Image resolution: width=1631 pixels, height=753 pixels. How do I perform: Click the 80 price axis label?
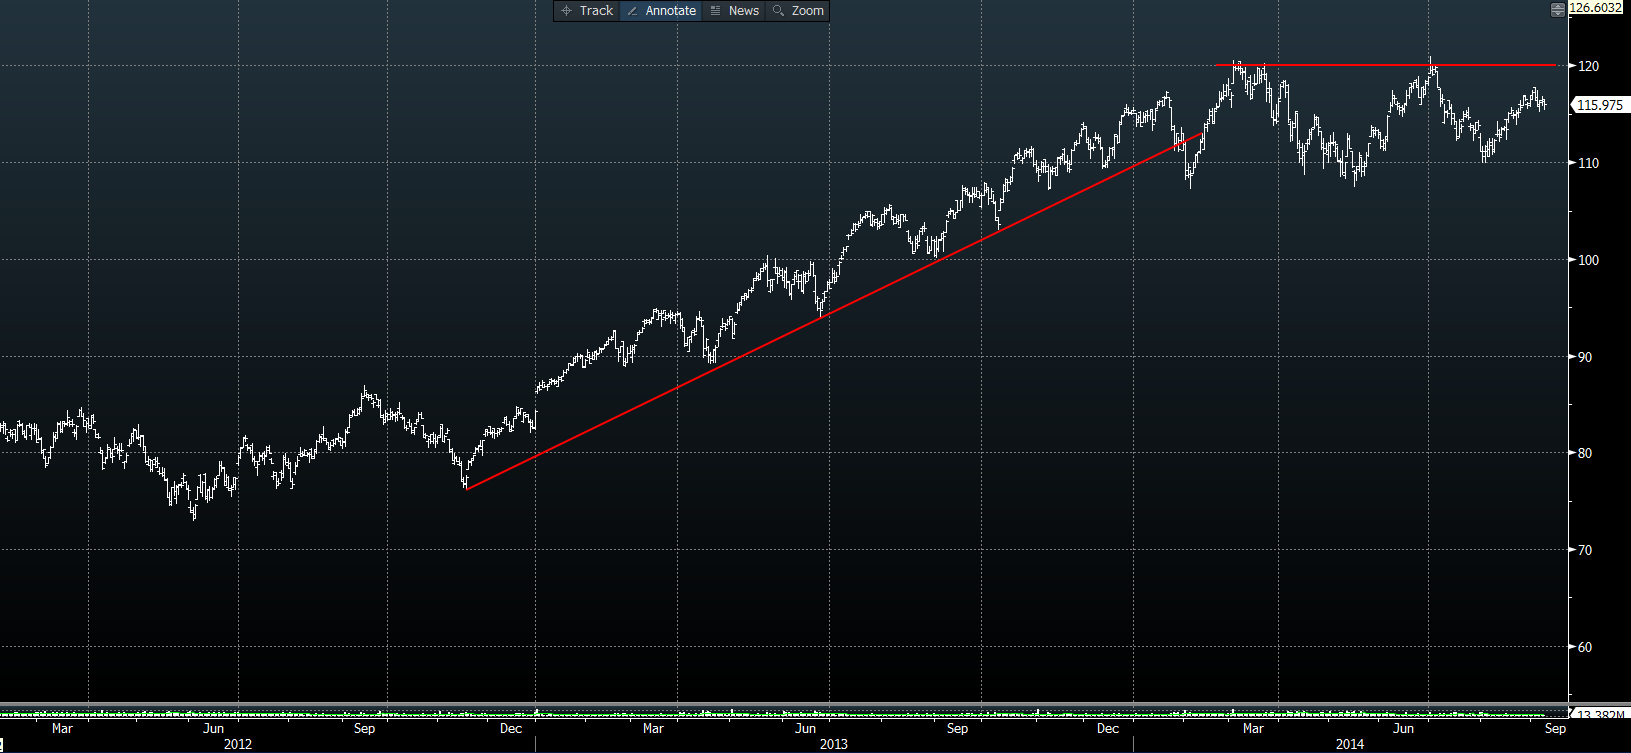coord(1585,453)
